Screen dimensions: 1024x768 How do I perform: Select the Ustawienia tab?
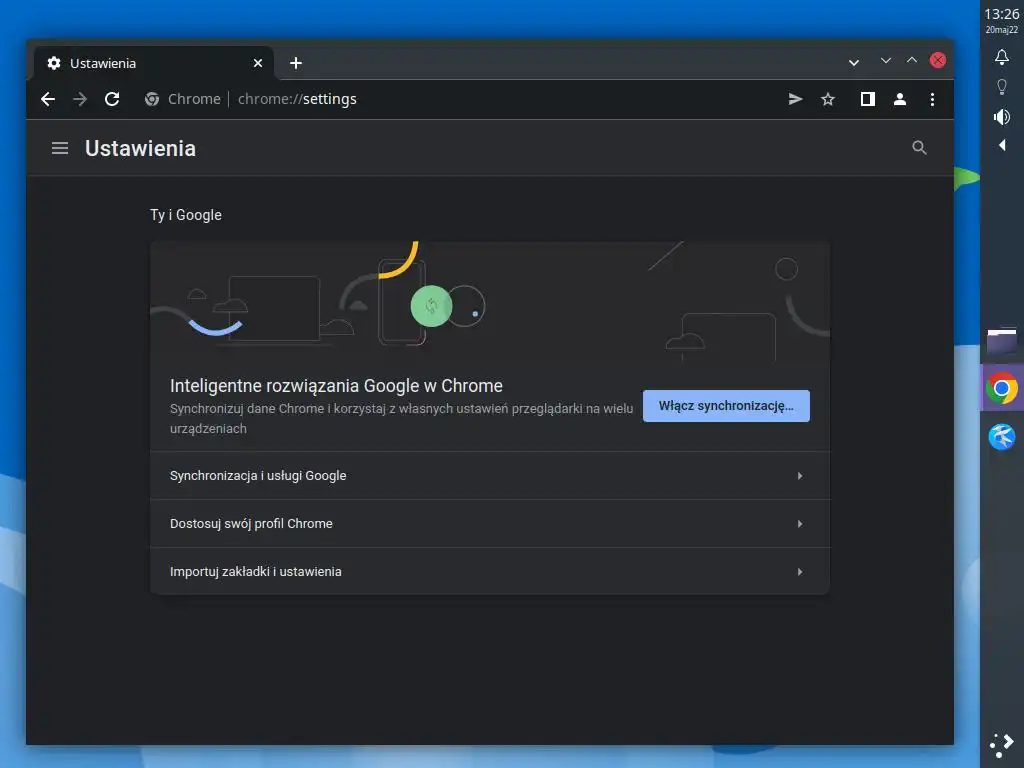coord(154,63)
